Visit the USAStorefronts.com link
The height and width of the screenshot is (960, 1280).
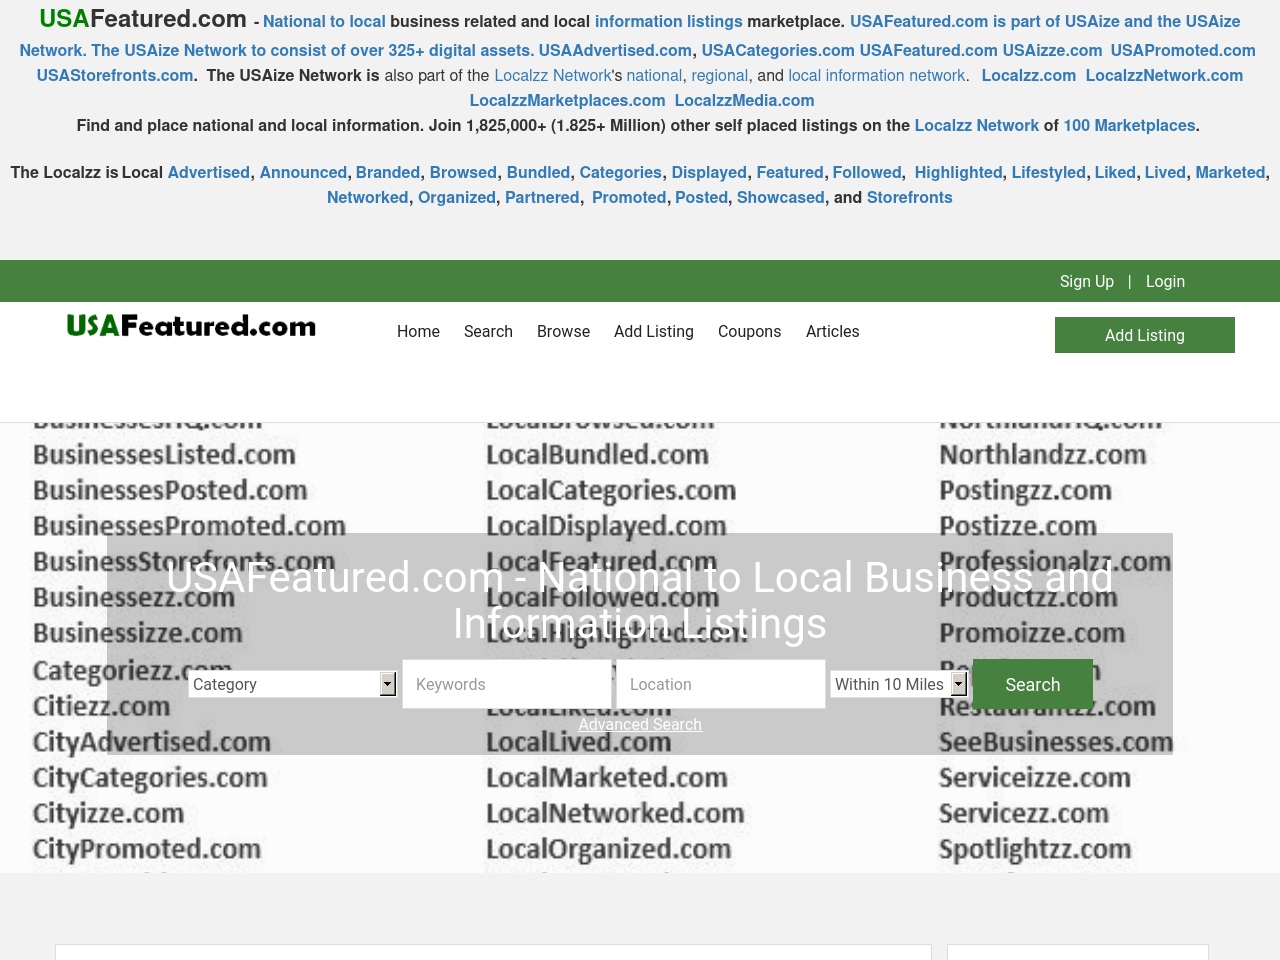click(x=115, y=75)
